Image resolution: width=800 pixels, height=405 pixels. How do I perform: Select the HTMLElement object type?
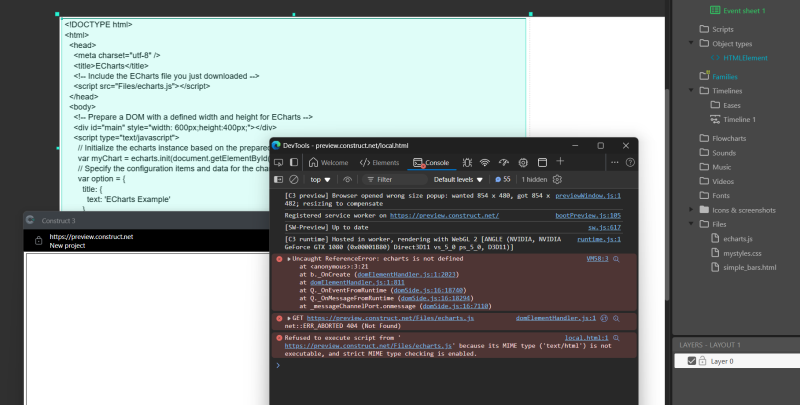(739, 58)
